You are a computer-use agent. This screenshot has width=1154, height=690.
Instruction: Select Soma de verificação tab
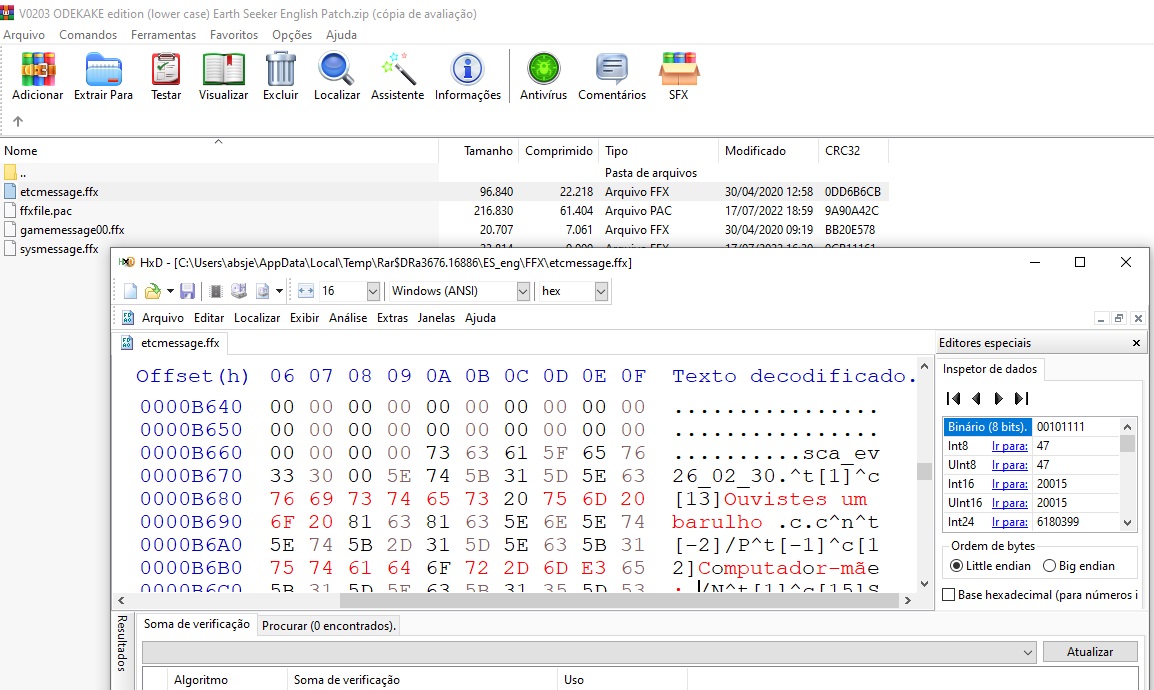point(197,624)
